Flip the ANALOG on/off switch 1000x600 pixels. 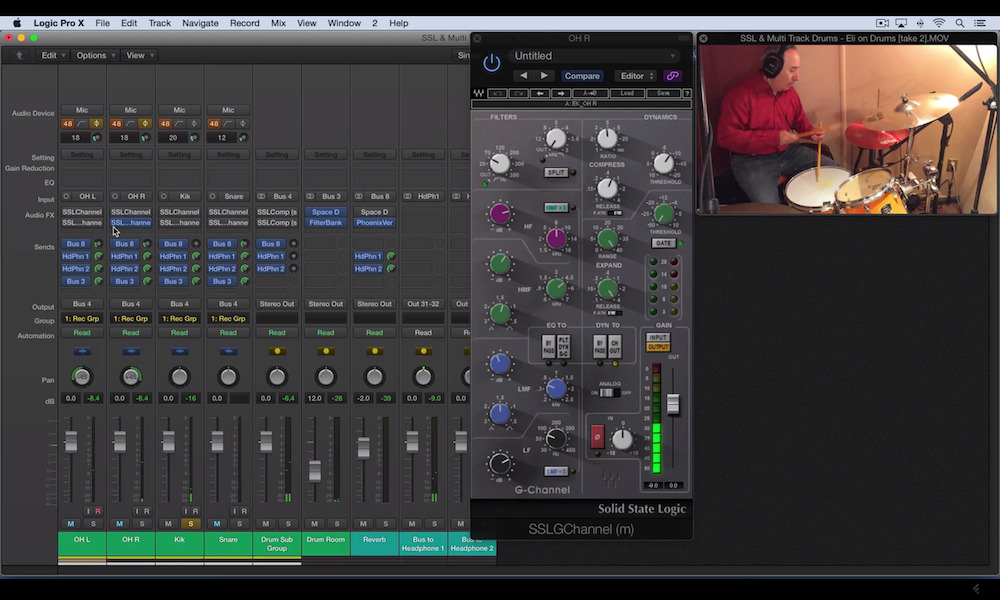click(x=608, y=393)
